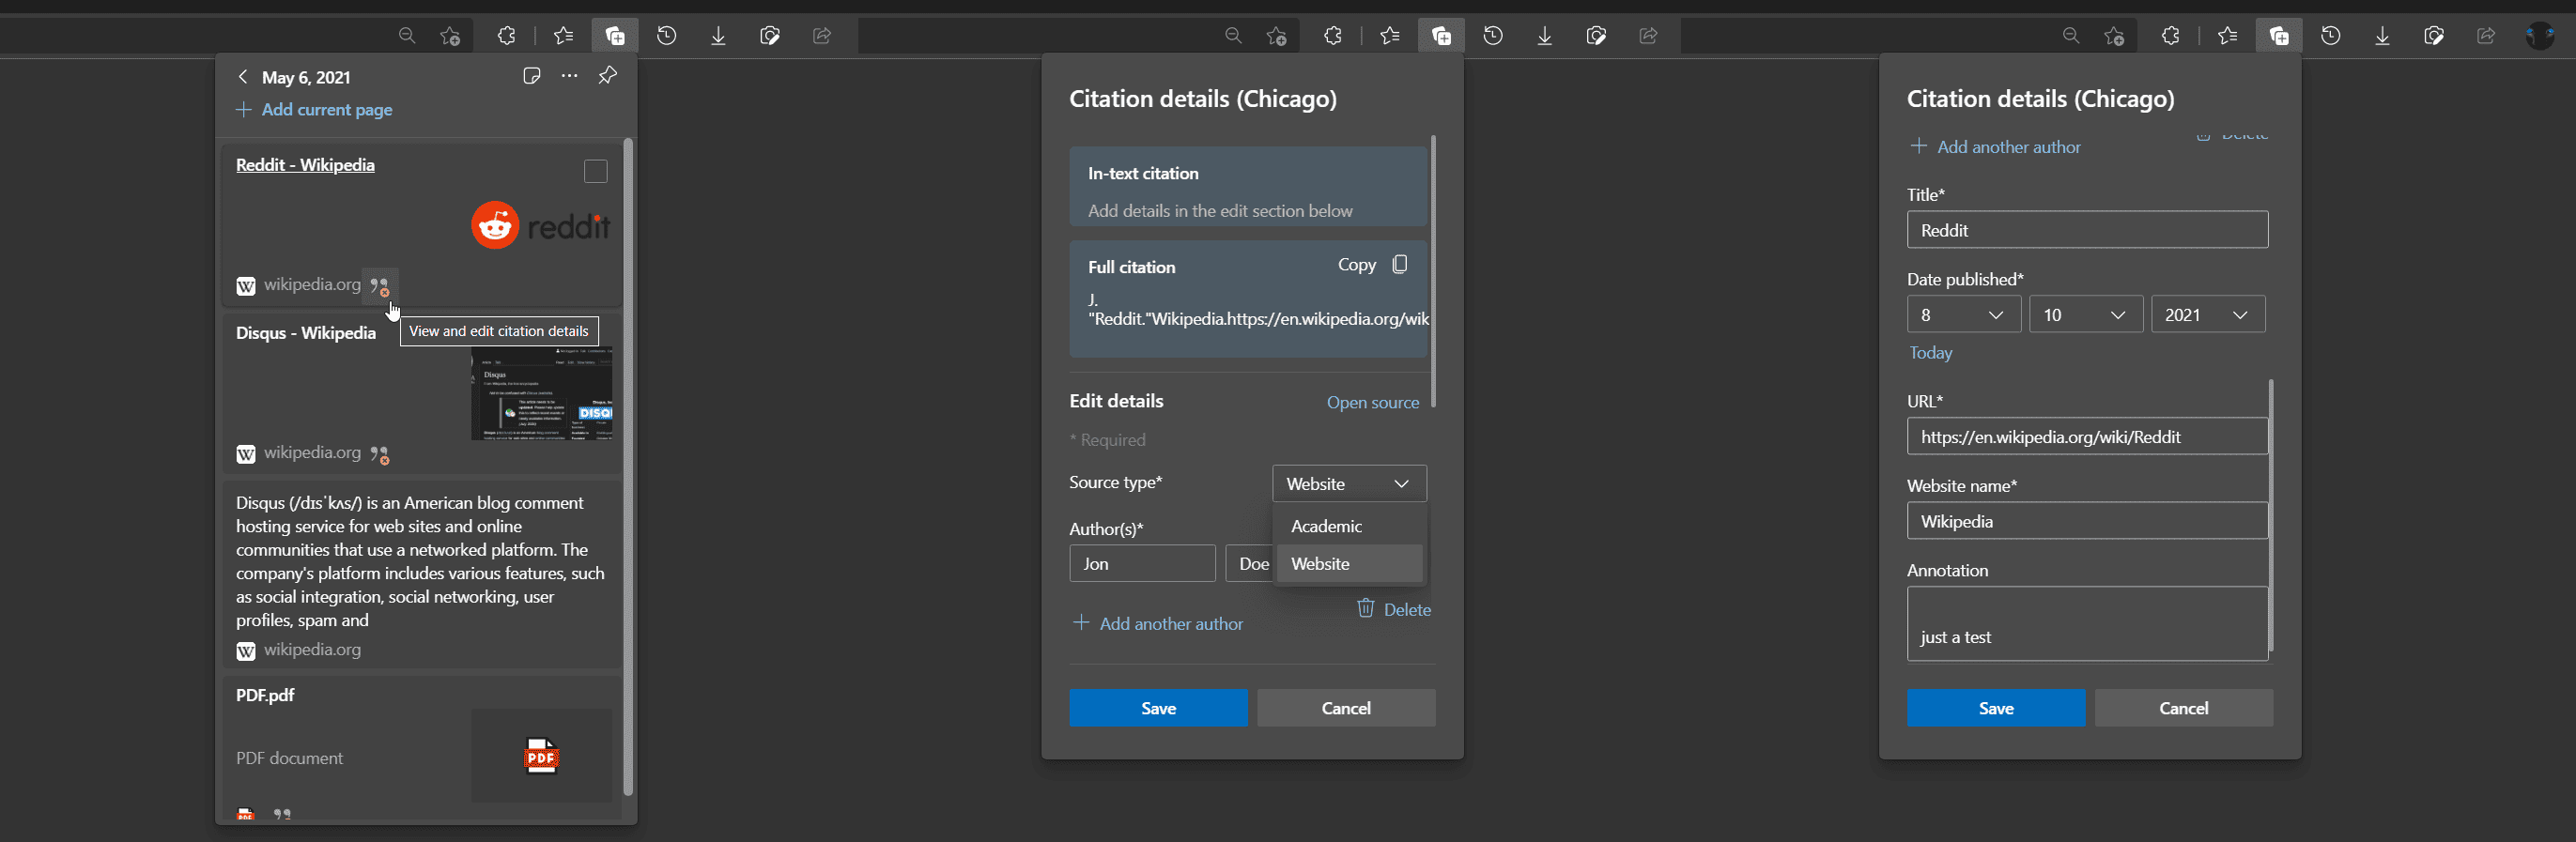This screenshot has width=2576, height=842.
Task: Open the day dropdown showing 10
Action: (2086, 314)
